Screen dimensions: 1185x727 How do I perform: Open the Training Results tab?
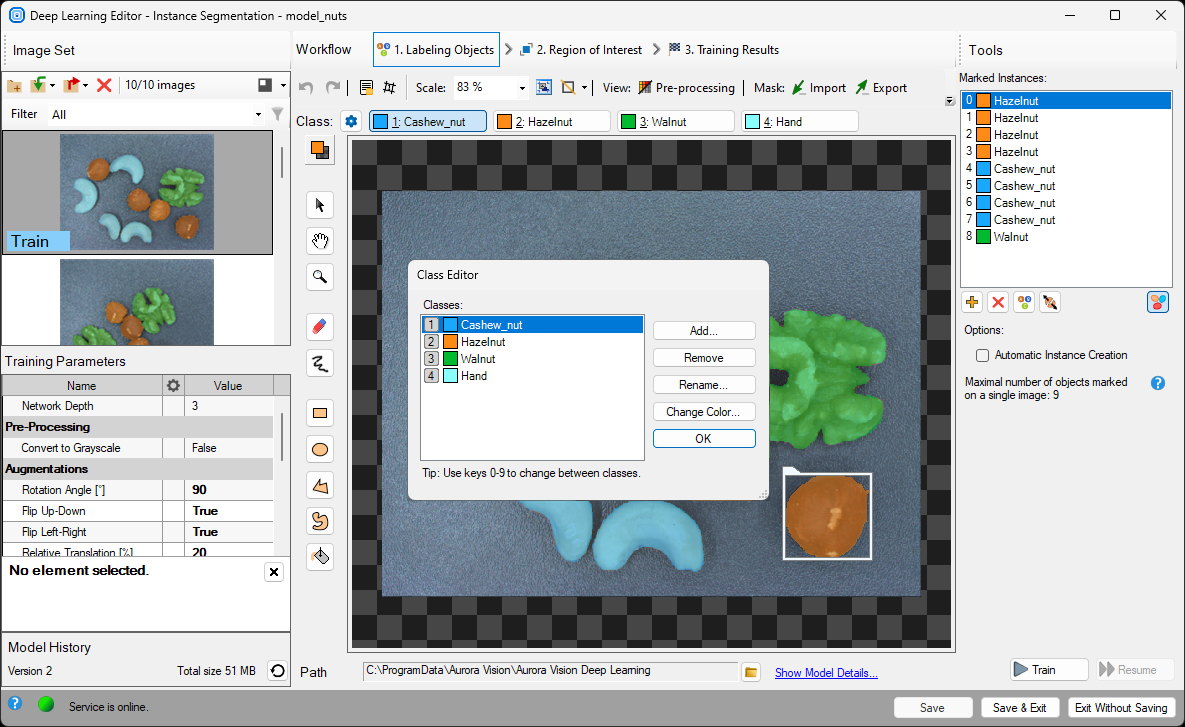tap(728, 50)
